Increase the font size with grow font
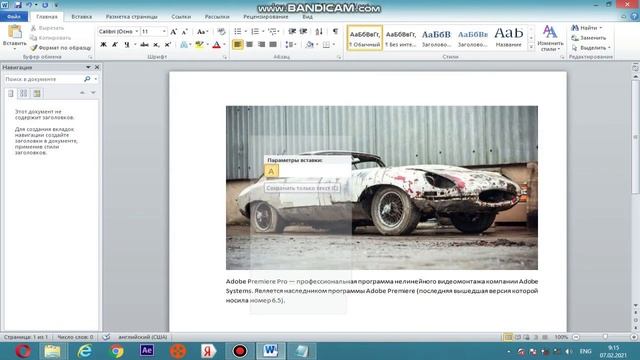This screenshot has width=640, height=360. point(173,31)
